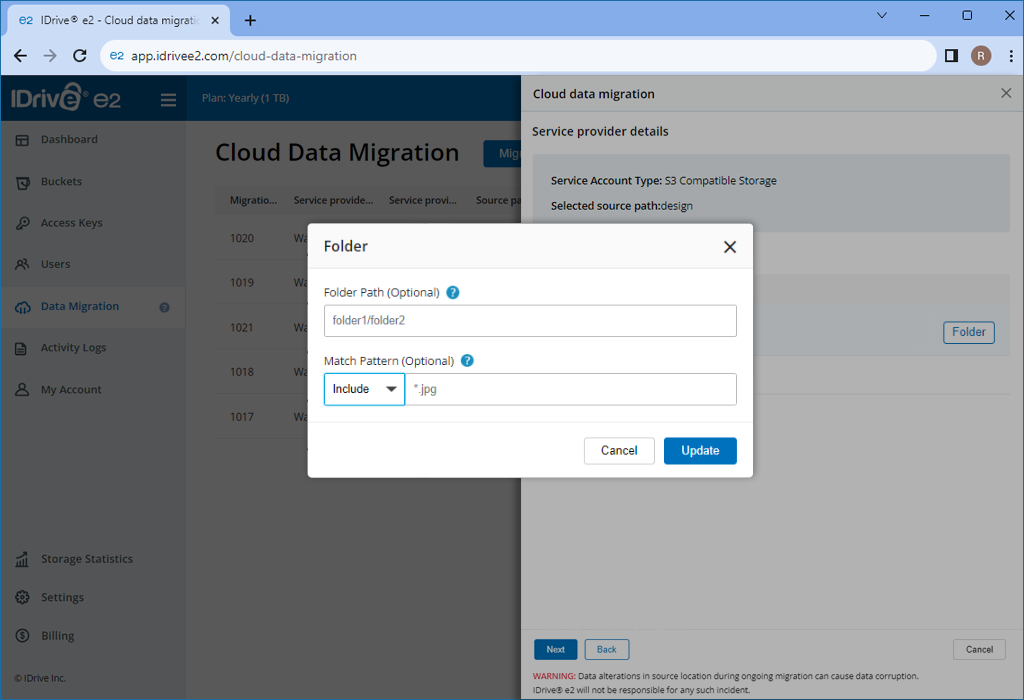Open My Account from the sidebar

click(71, 390)
